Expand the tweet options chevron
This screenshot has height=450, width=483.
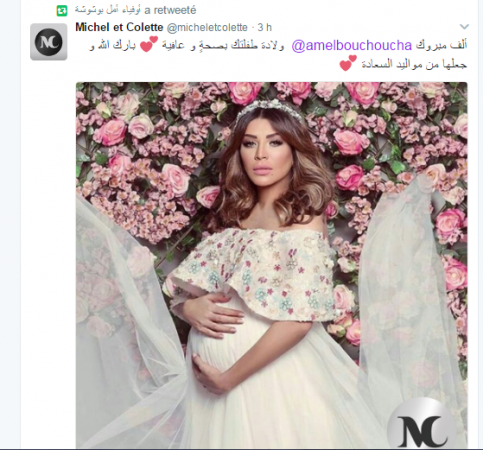(464, 26)
